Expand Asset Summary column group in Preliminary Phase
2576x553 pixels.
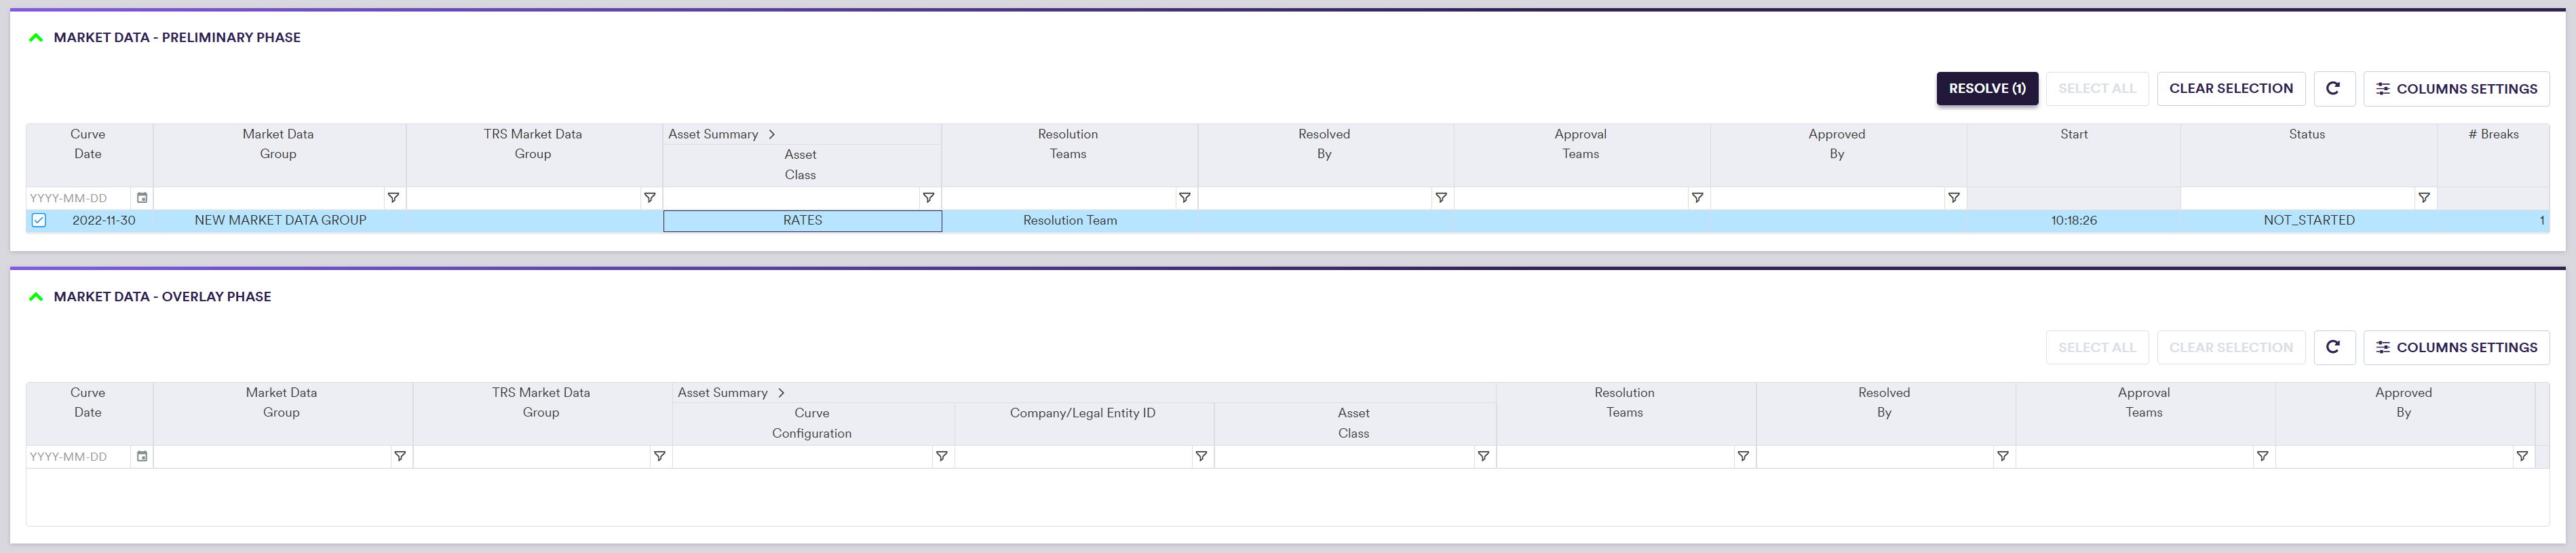coord(772,134)
